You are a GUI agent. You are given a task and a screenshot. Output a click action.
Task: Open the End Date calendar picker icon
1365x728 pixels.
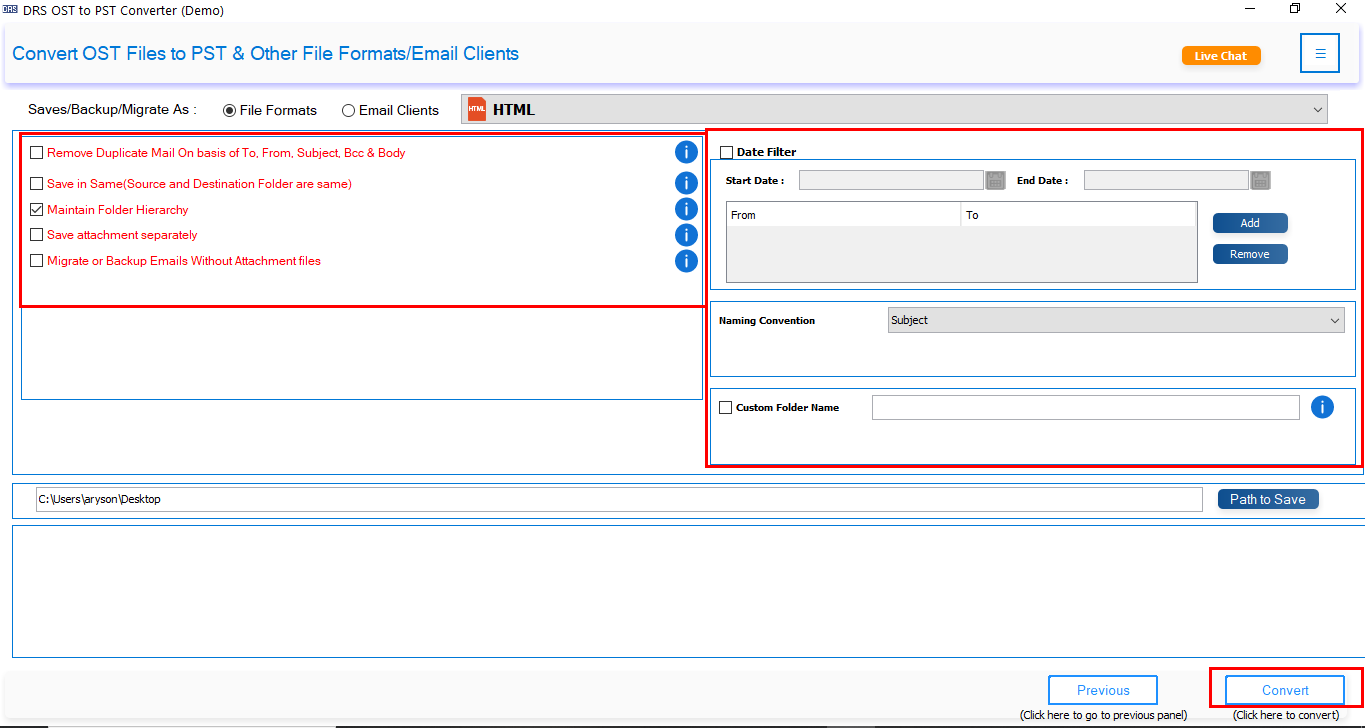pyautogui.click(x=1261, y=180)
